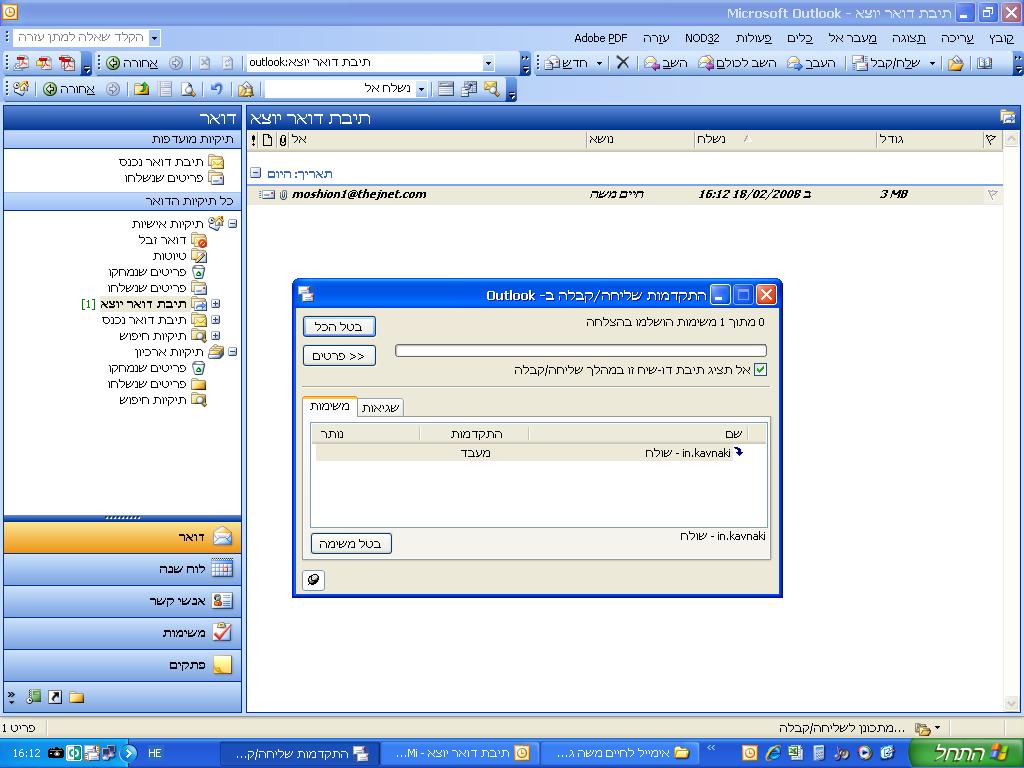Expand the Outbox (תיבת דואר יוצא) folder node
Image resolution: width=1024 pixels, height=768 pixels.
click(x=216, y=304)
